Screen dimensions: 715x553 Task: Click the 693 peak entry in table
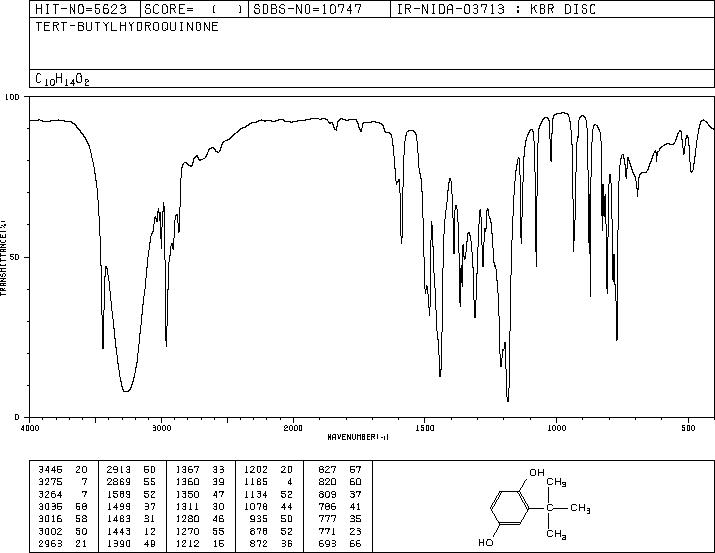pyautogui.click(x=340, y=543)
